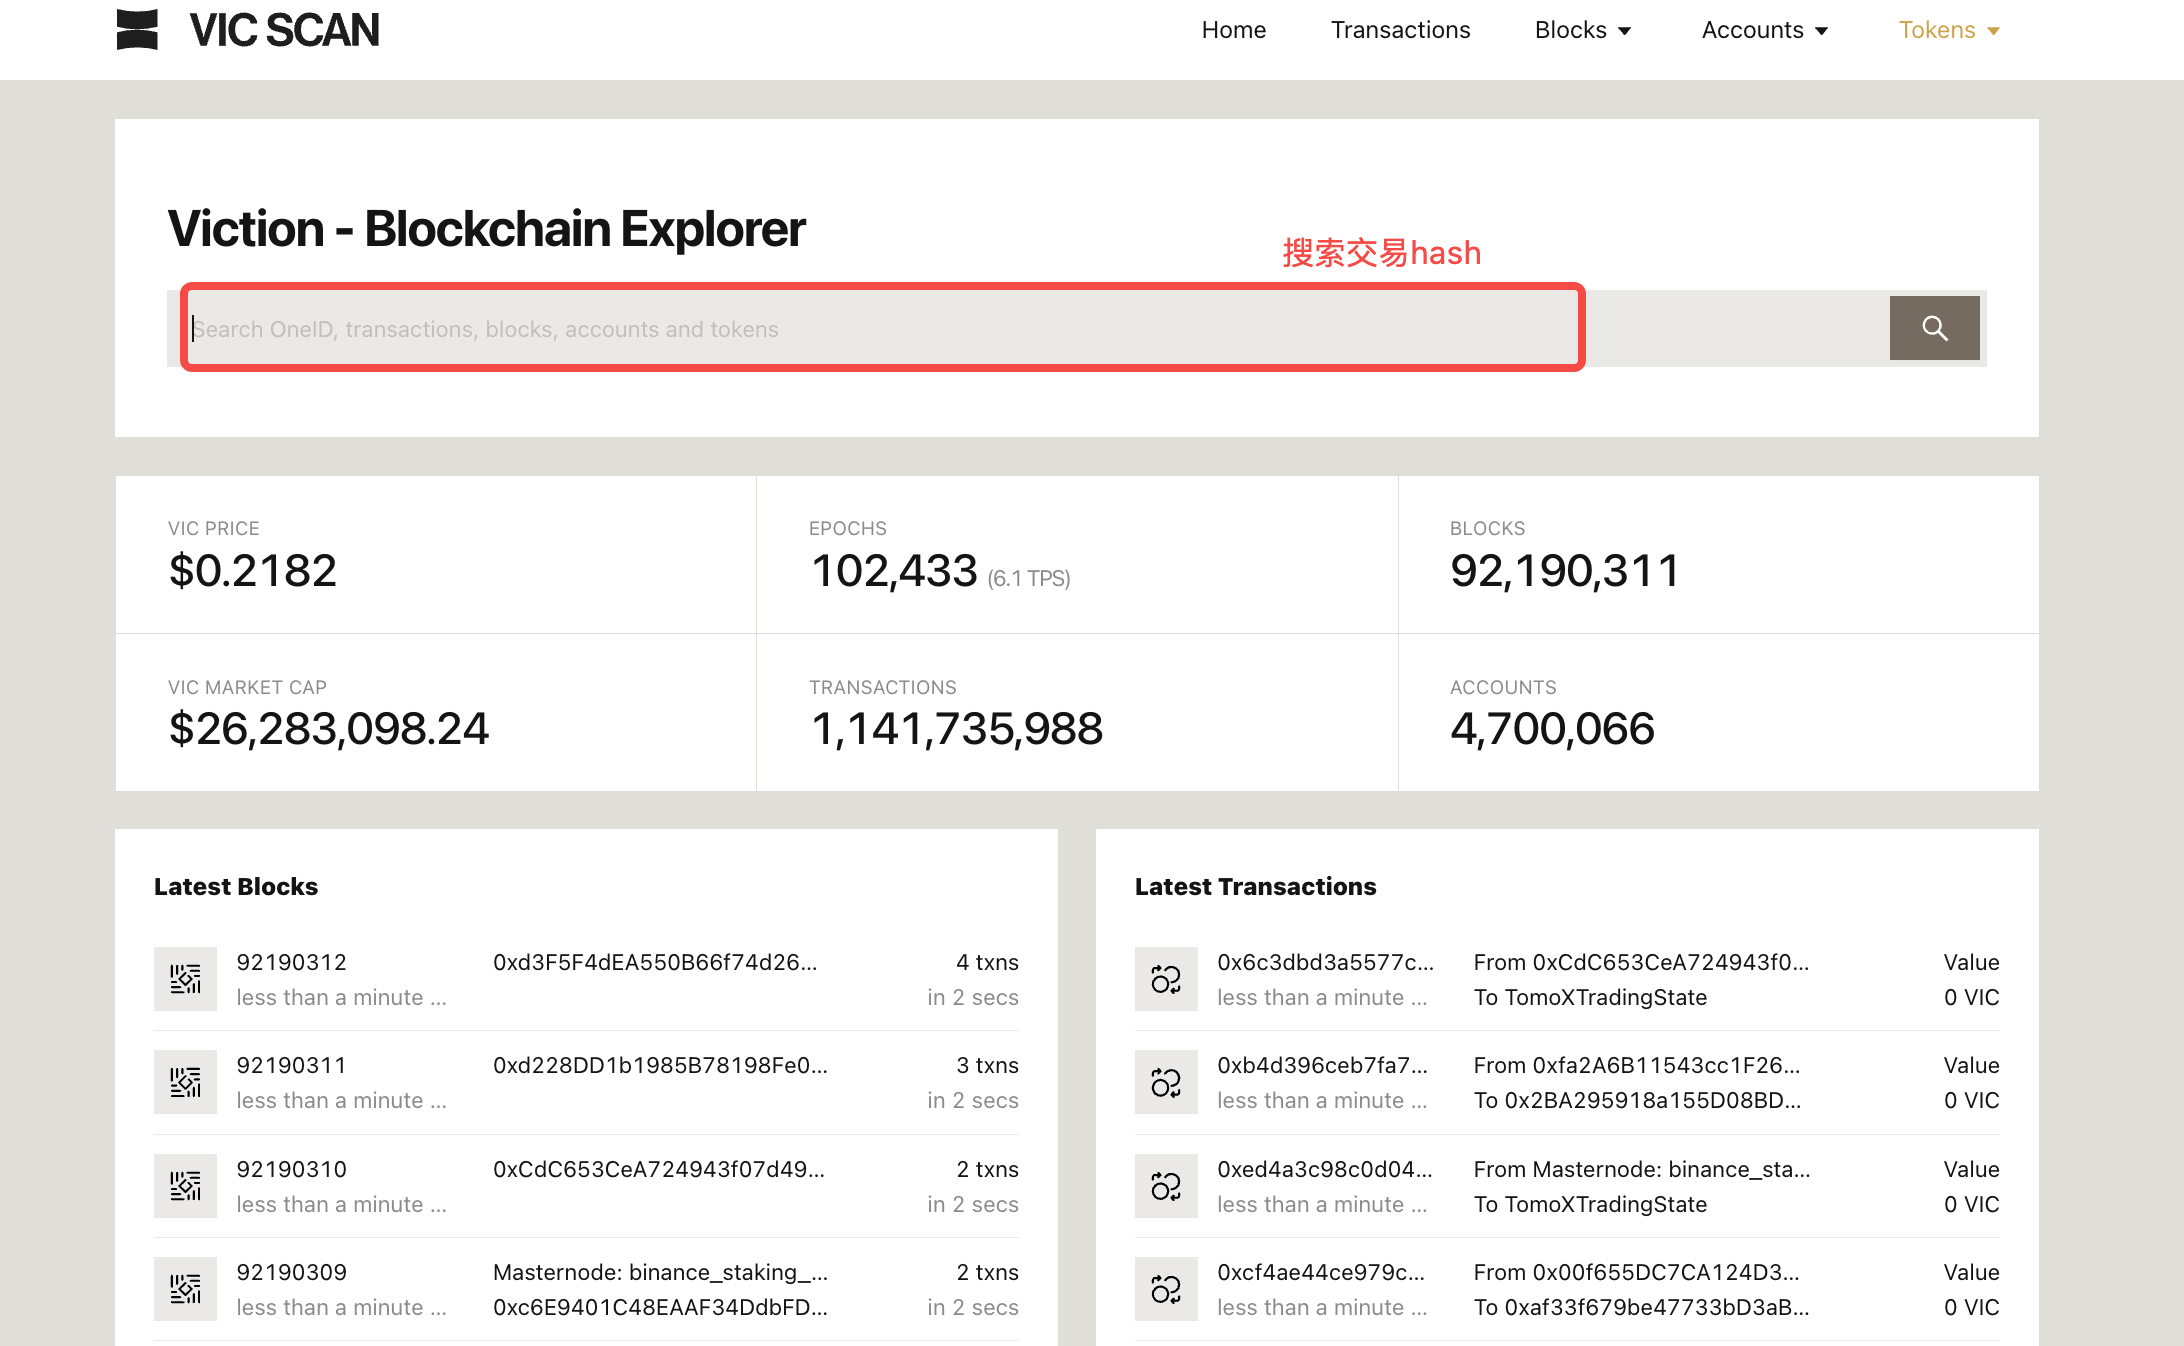This screenshot has height=1346, width=2184.
Task: Click the magnifying glass search button
Action: click(x=1933, y=328)
